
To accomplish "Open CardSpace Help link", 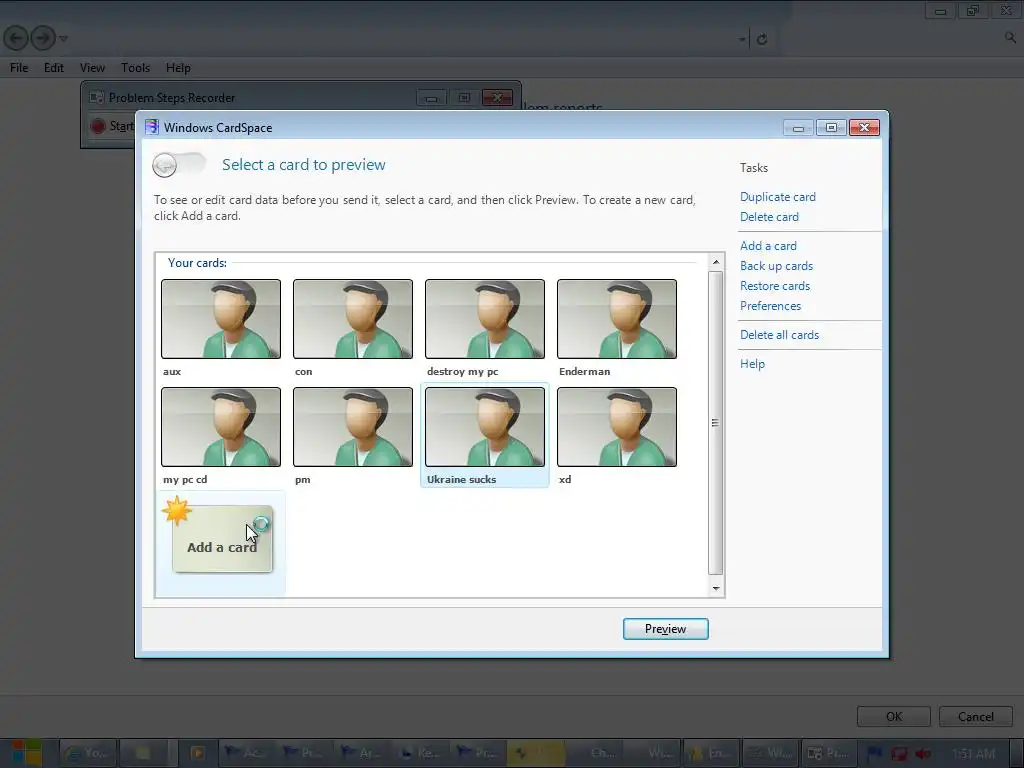I will [752, 364].
